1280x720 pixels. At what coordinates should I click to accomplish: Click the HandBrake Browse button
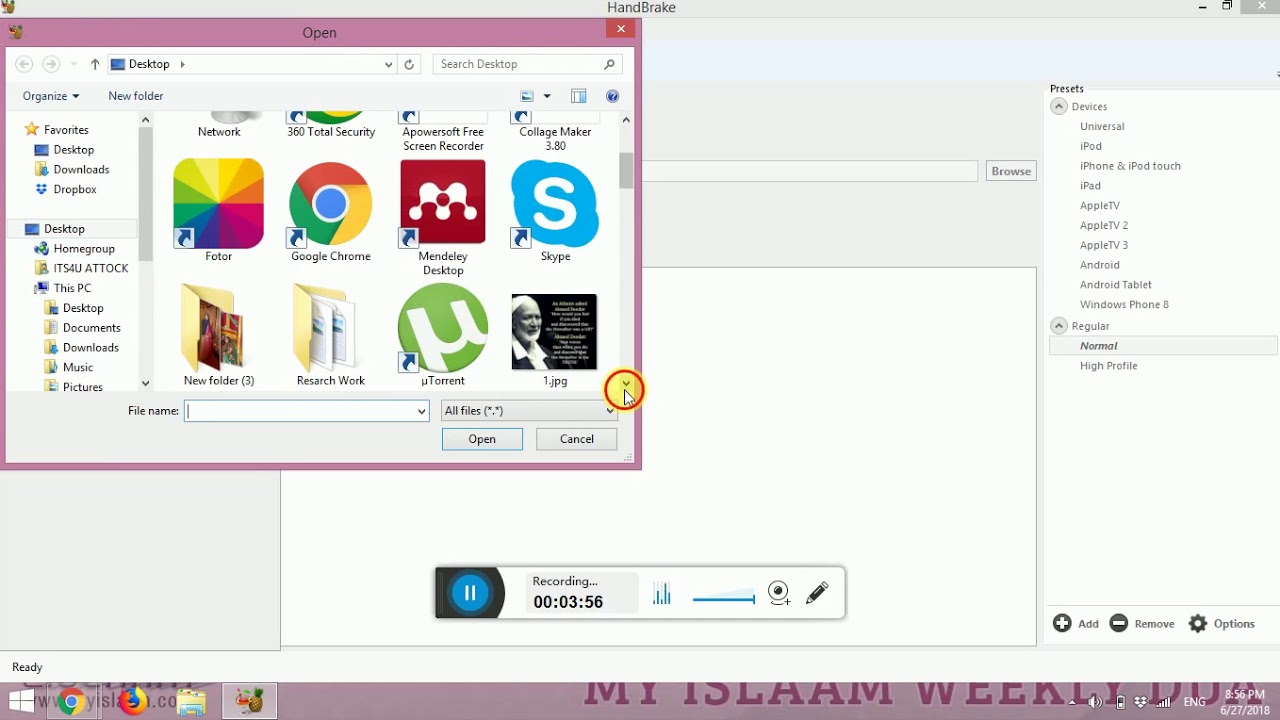pyautogui.click(x=1011, y=171)
